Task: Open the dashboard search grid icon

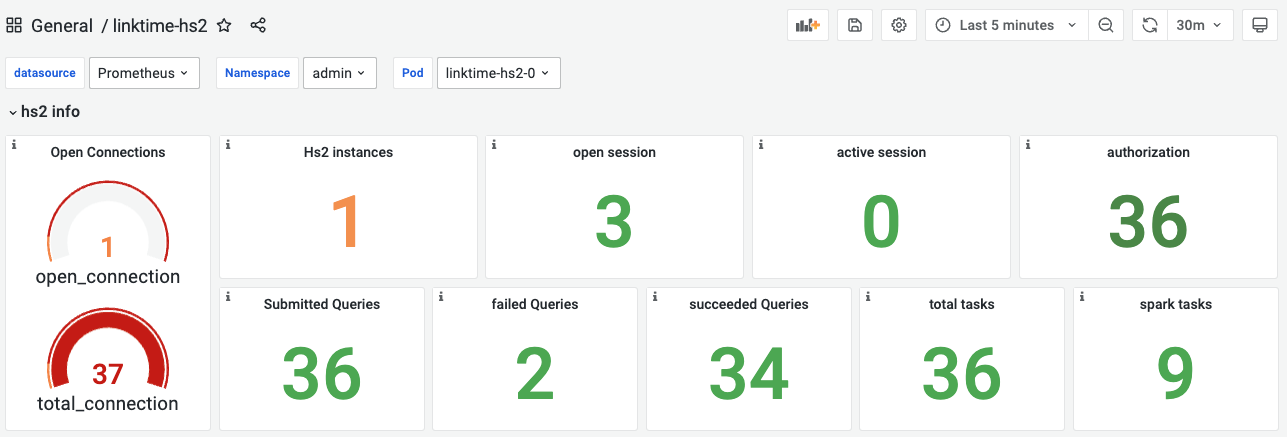Action: coord(15,25)
